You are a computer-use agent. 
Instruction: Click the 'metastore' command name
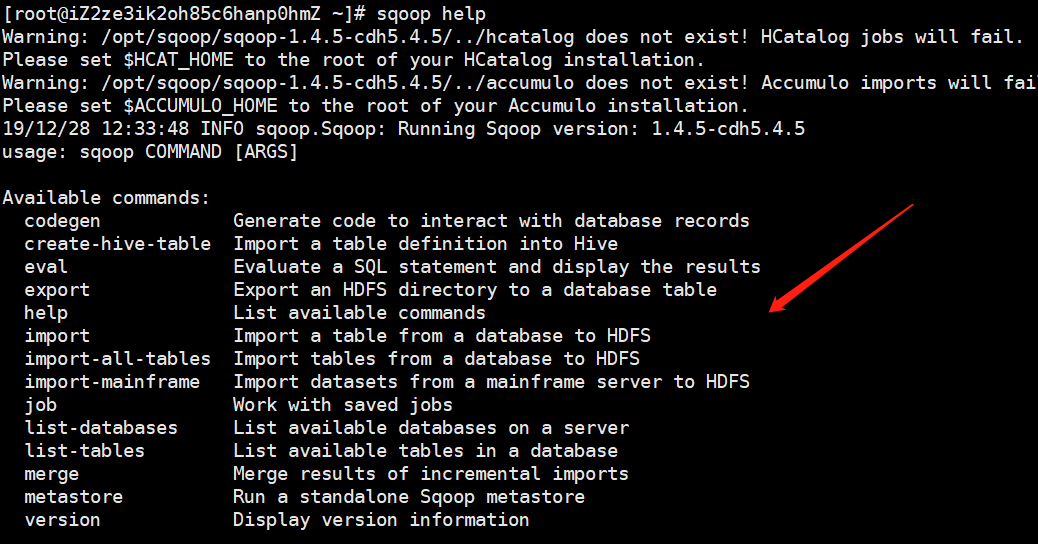[x=73, y=497]
